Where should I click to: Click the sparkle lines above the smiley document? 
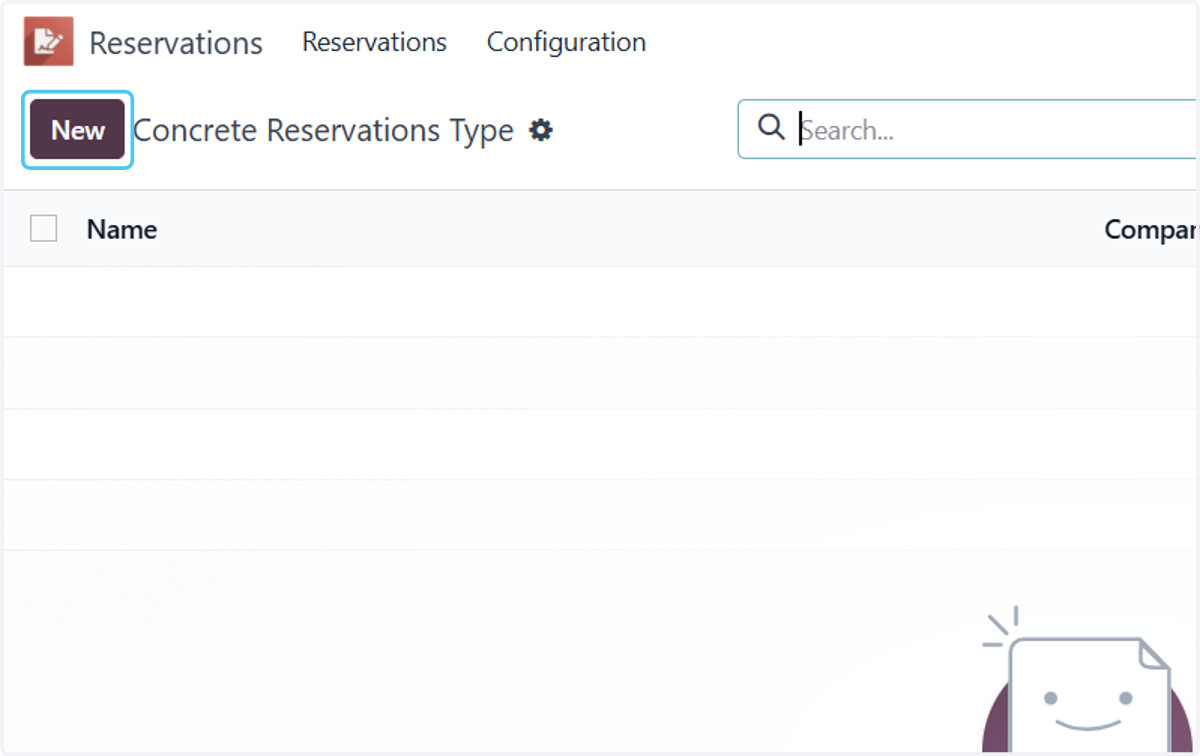coord(1002,627)
